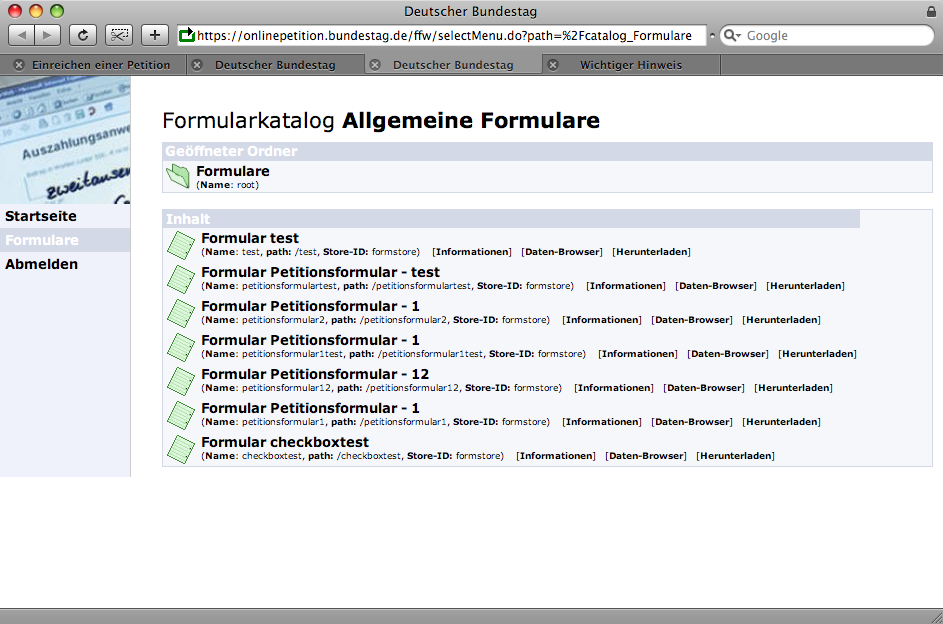
Task: Open Informationen for petitionsformular2
Action: (602, 320)
